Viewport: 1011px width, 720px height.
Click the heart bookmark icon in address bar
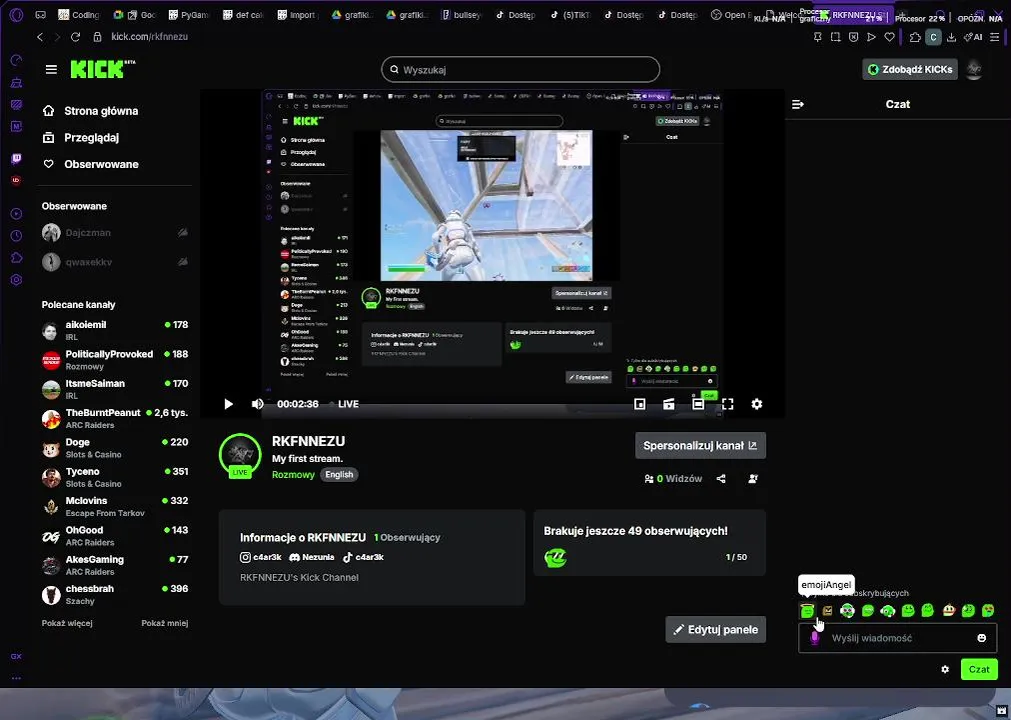[889, 37]
